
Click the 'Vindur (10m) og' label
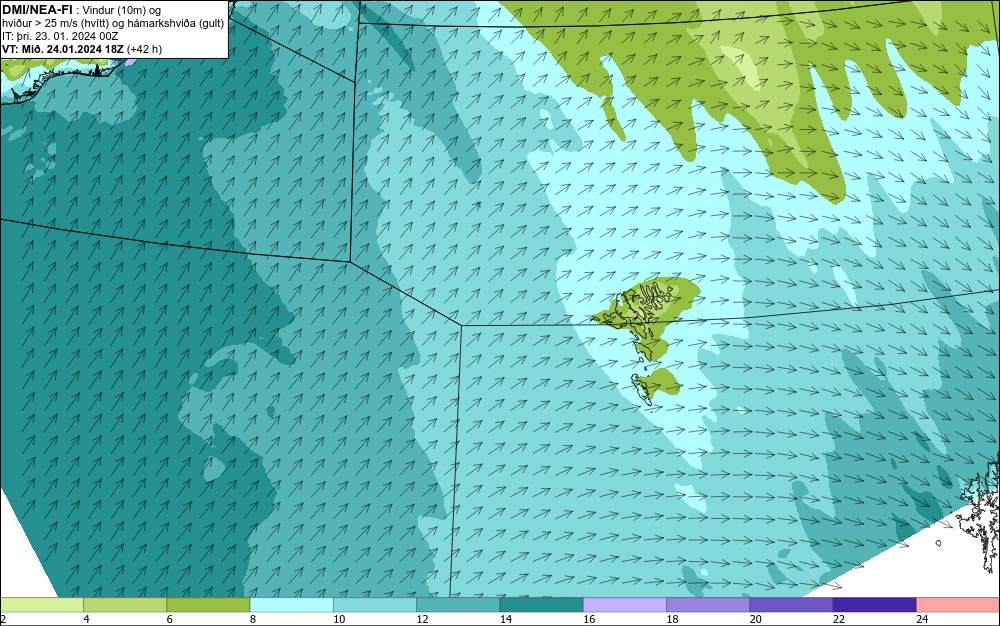coord(122,10)
